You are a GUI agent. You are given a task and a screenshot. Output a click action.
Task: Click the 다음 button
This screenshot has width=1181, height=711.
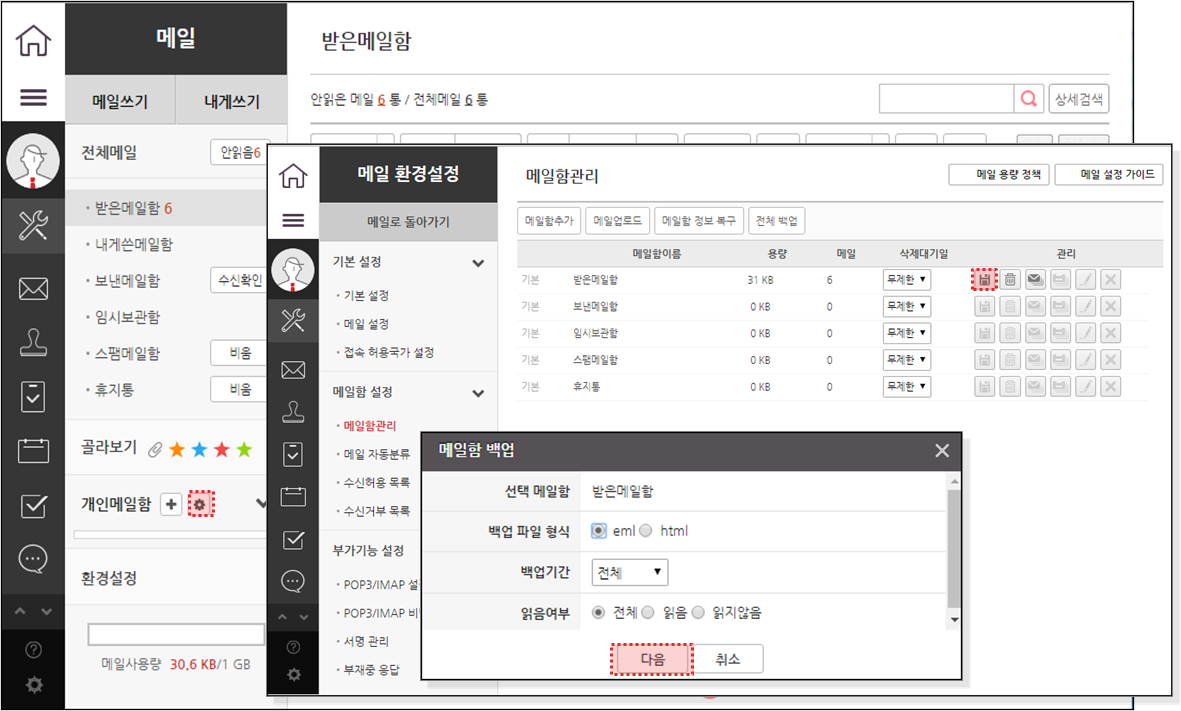(652, 659)
